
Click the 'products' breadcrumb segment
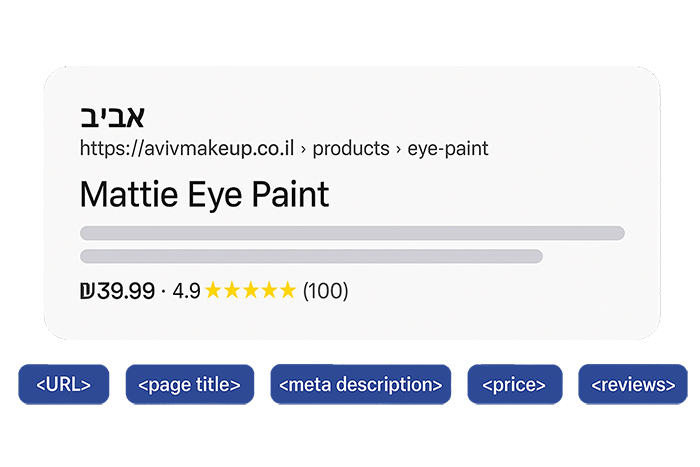[x=351, y=148]
